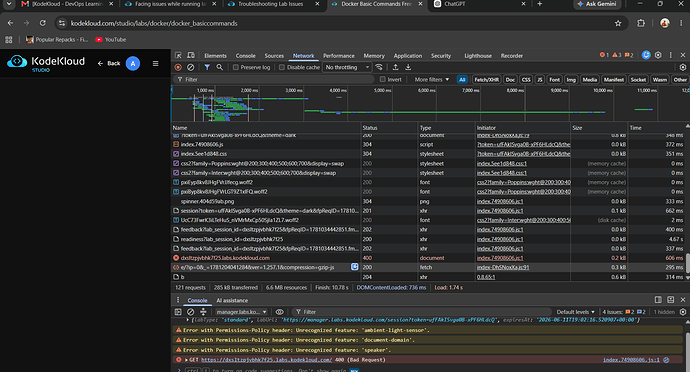Image resolution: width=690 pixels, height=372 pixels.
Task: Open DevTools customize three-dot menu
Action: pos(671,55)
